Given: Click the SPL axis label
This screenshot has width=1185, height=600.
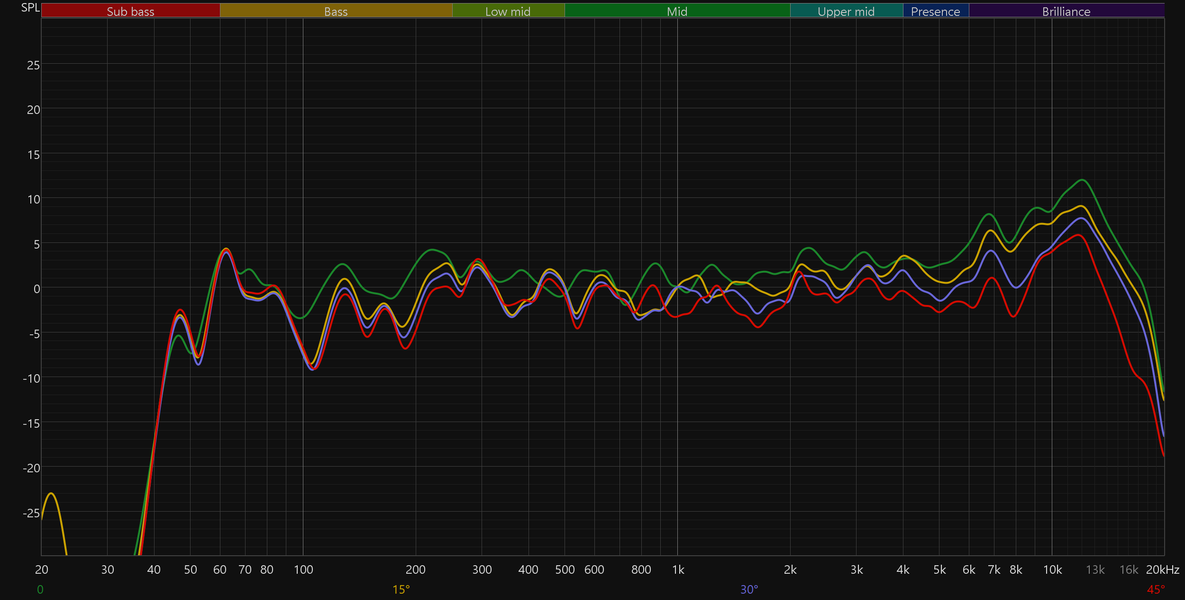Looking at the screenshot, I should tap(30, 8).
